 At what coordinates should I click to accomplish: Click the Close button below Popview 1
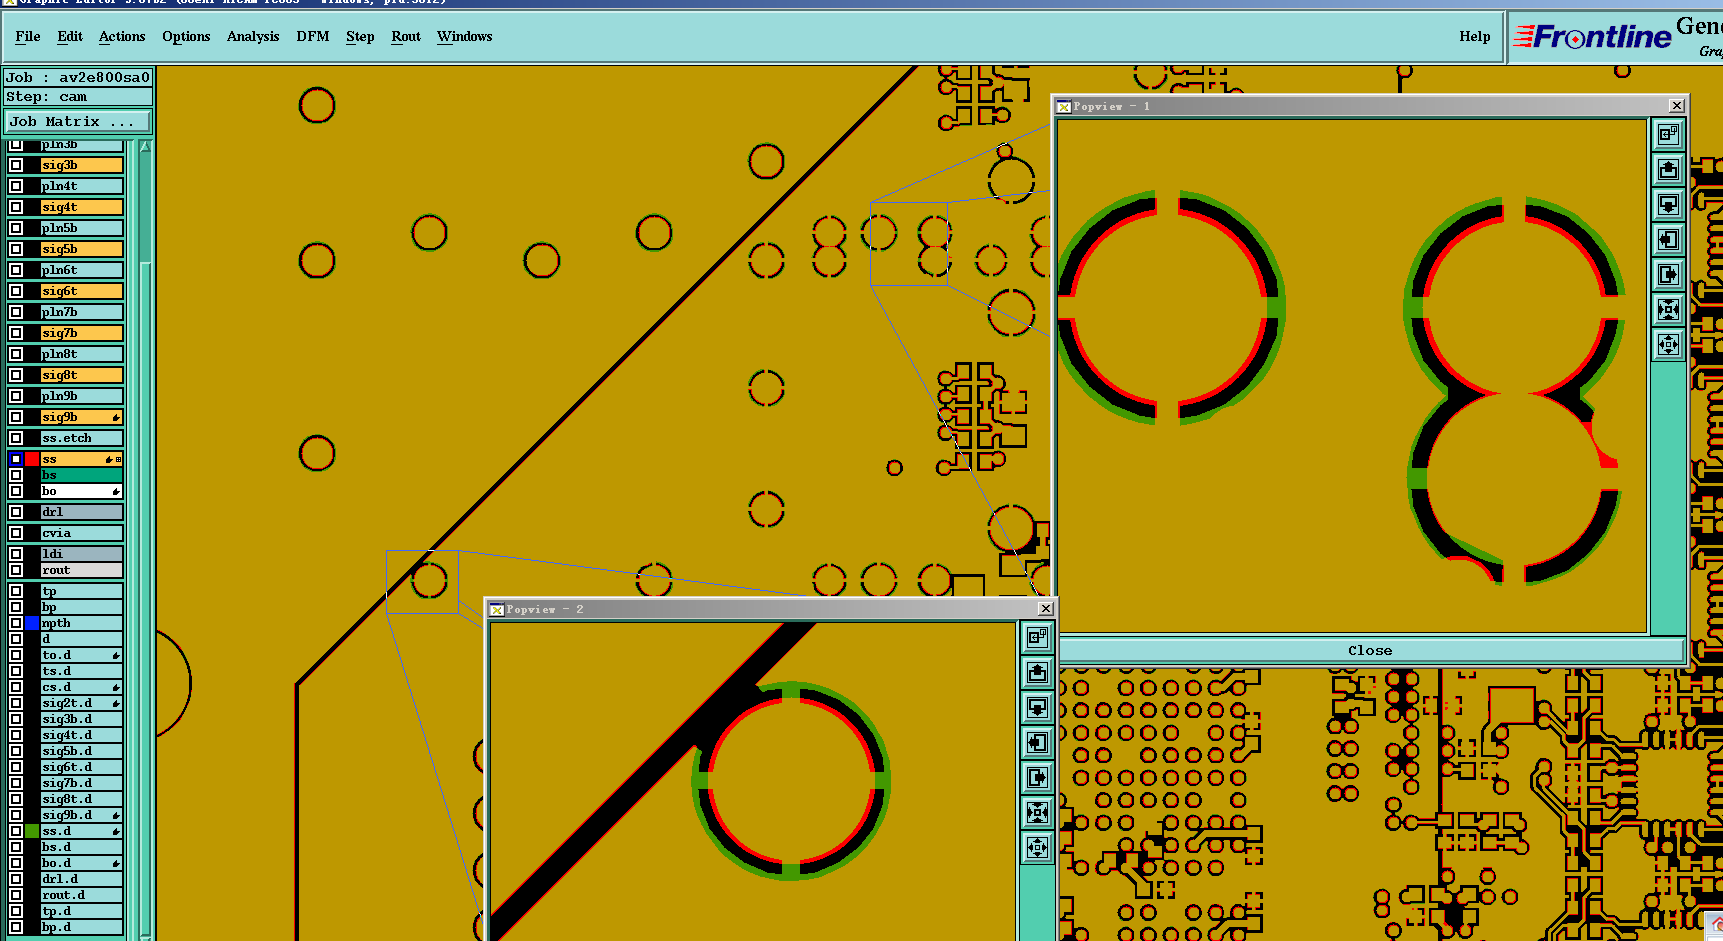point(1370,651)
